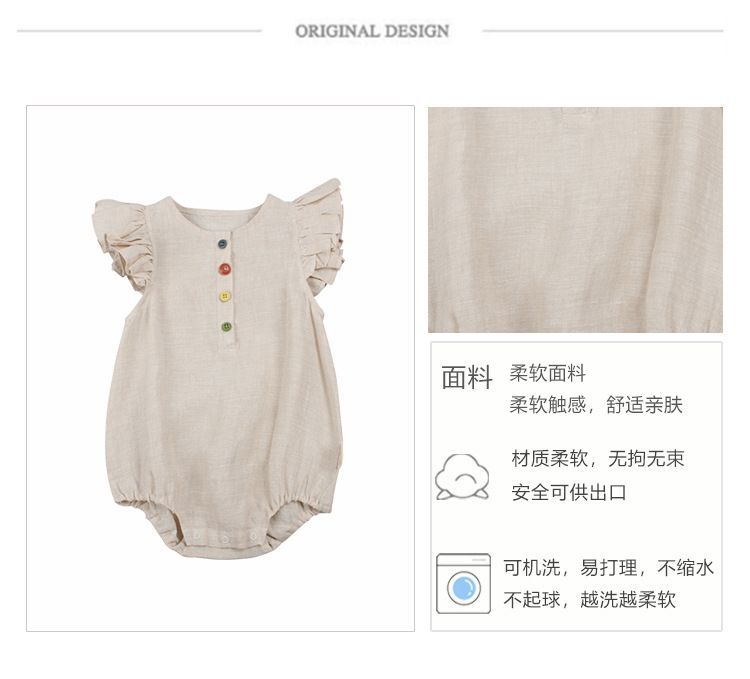Click the blue button on the romper
Screen dimensions: 750x679
(x=222, y=244)
